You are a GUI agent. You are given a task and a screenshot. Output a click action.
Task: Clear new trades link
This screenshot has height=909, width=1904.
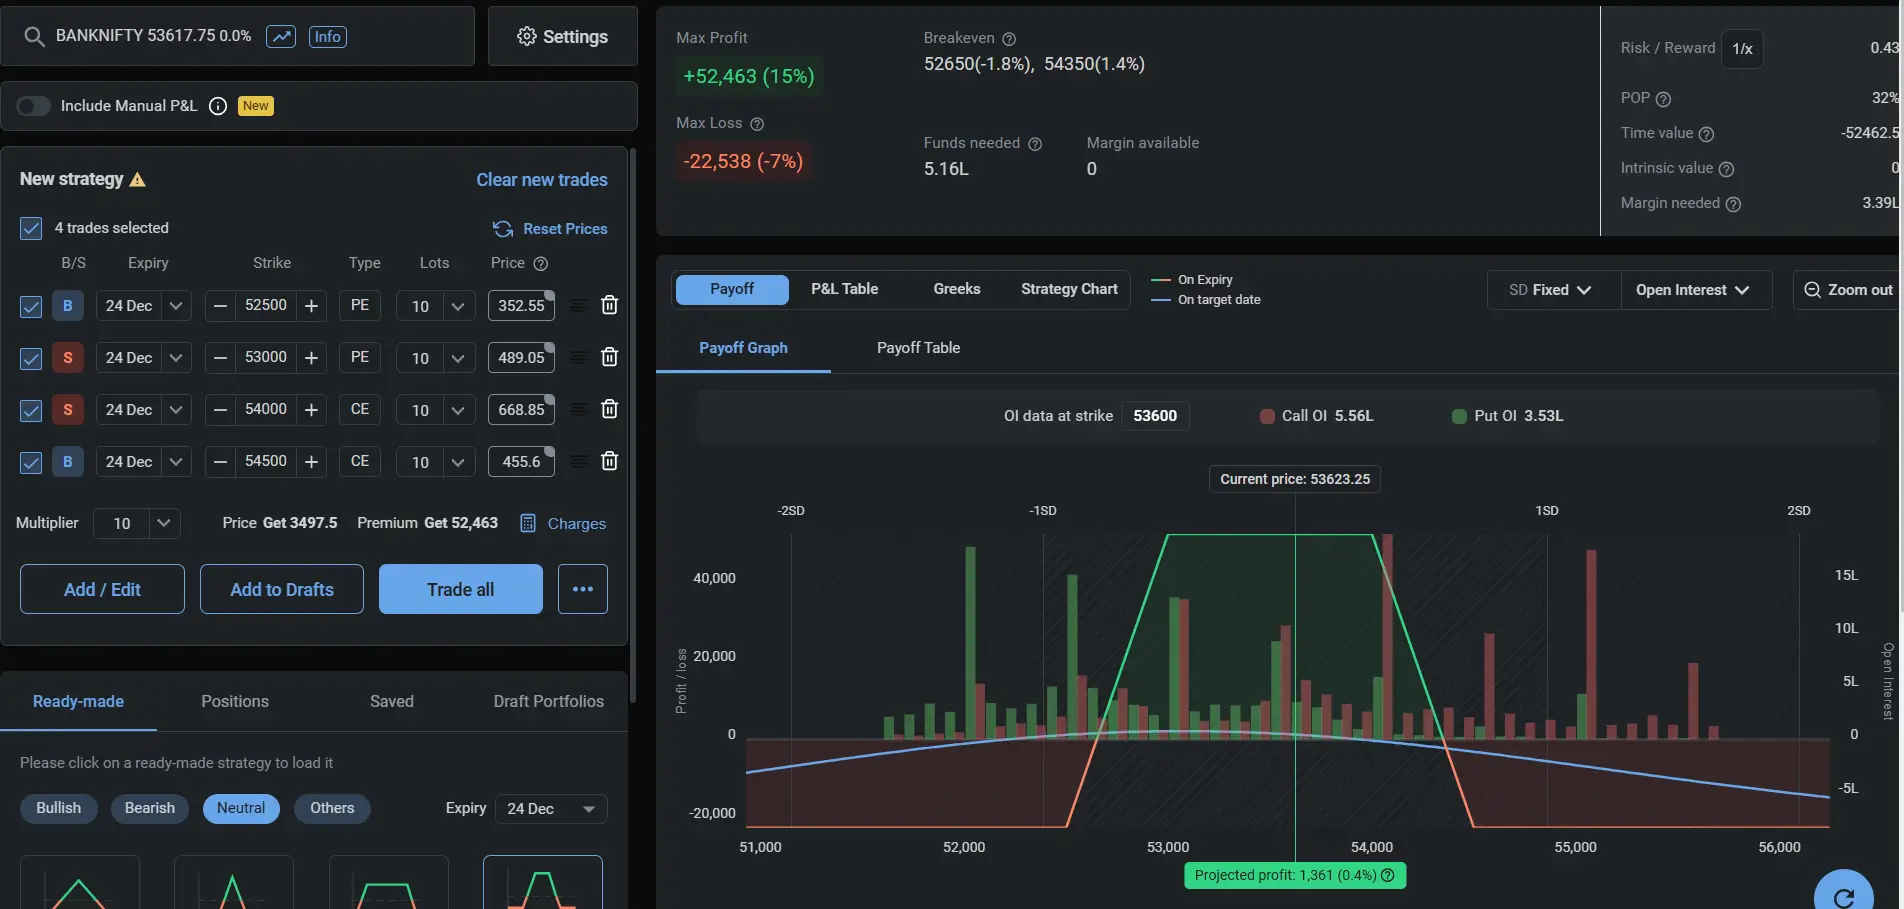542,180
